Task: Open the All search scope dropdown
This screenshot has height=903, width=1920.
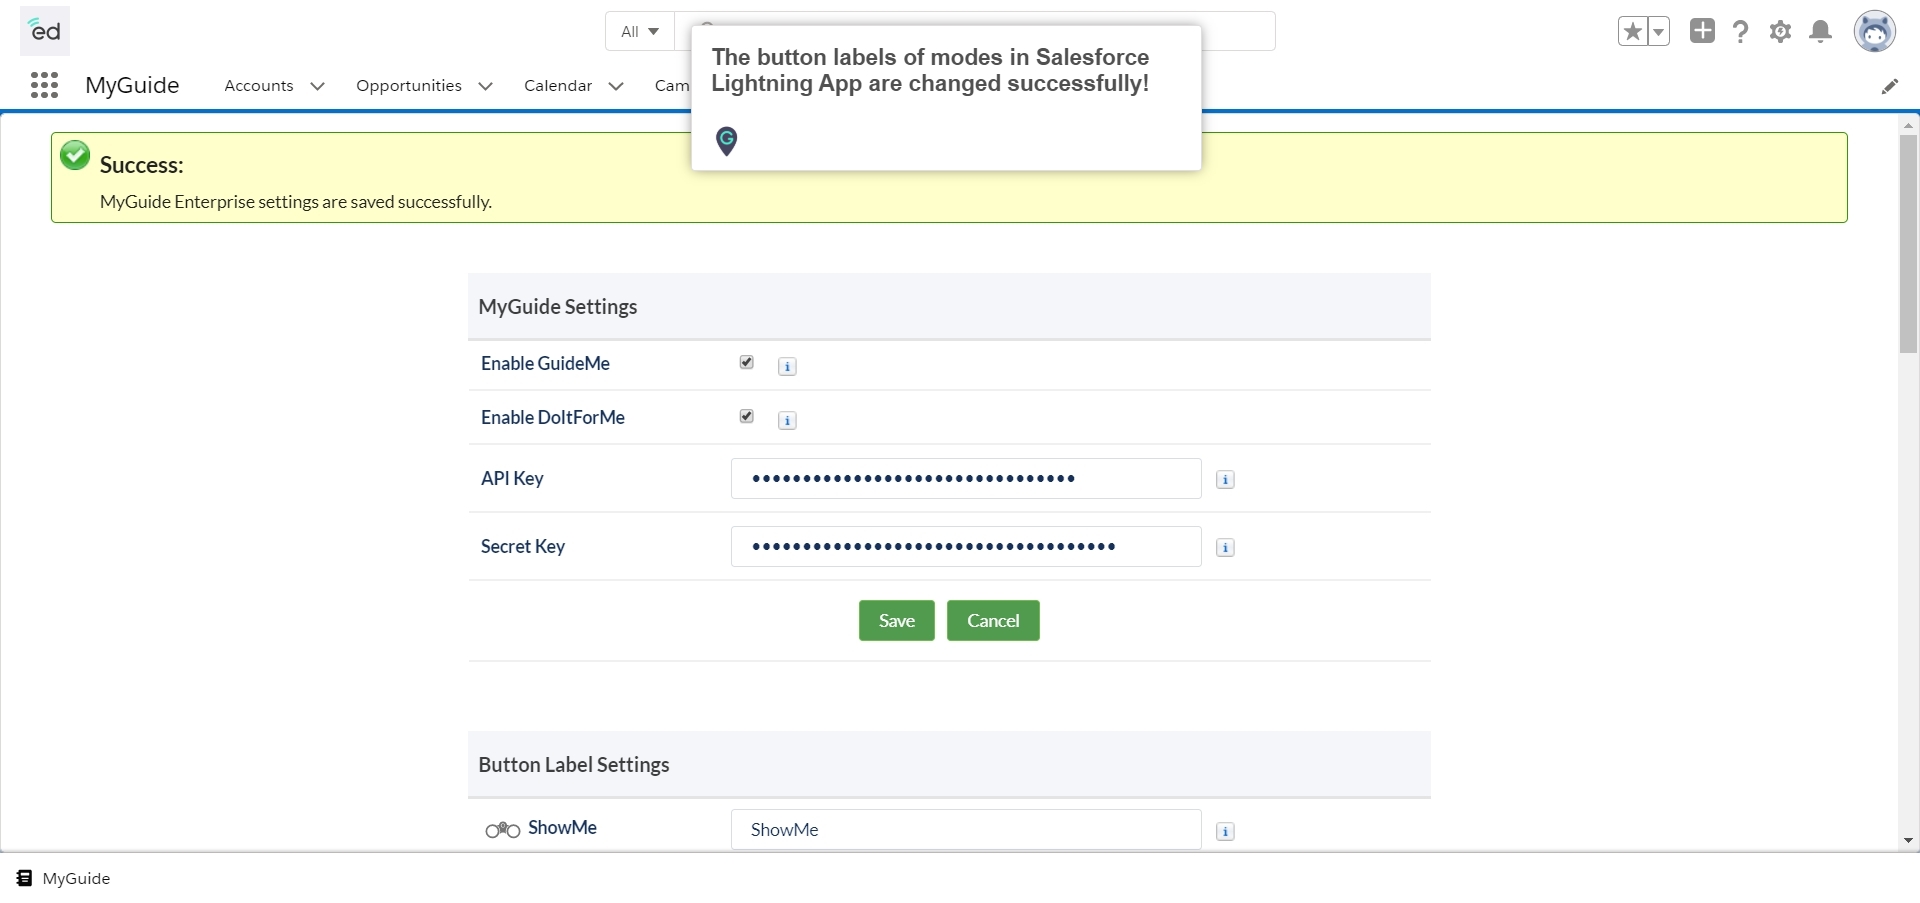Action: 640,31
